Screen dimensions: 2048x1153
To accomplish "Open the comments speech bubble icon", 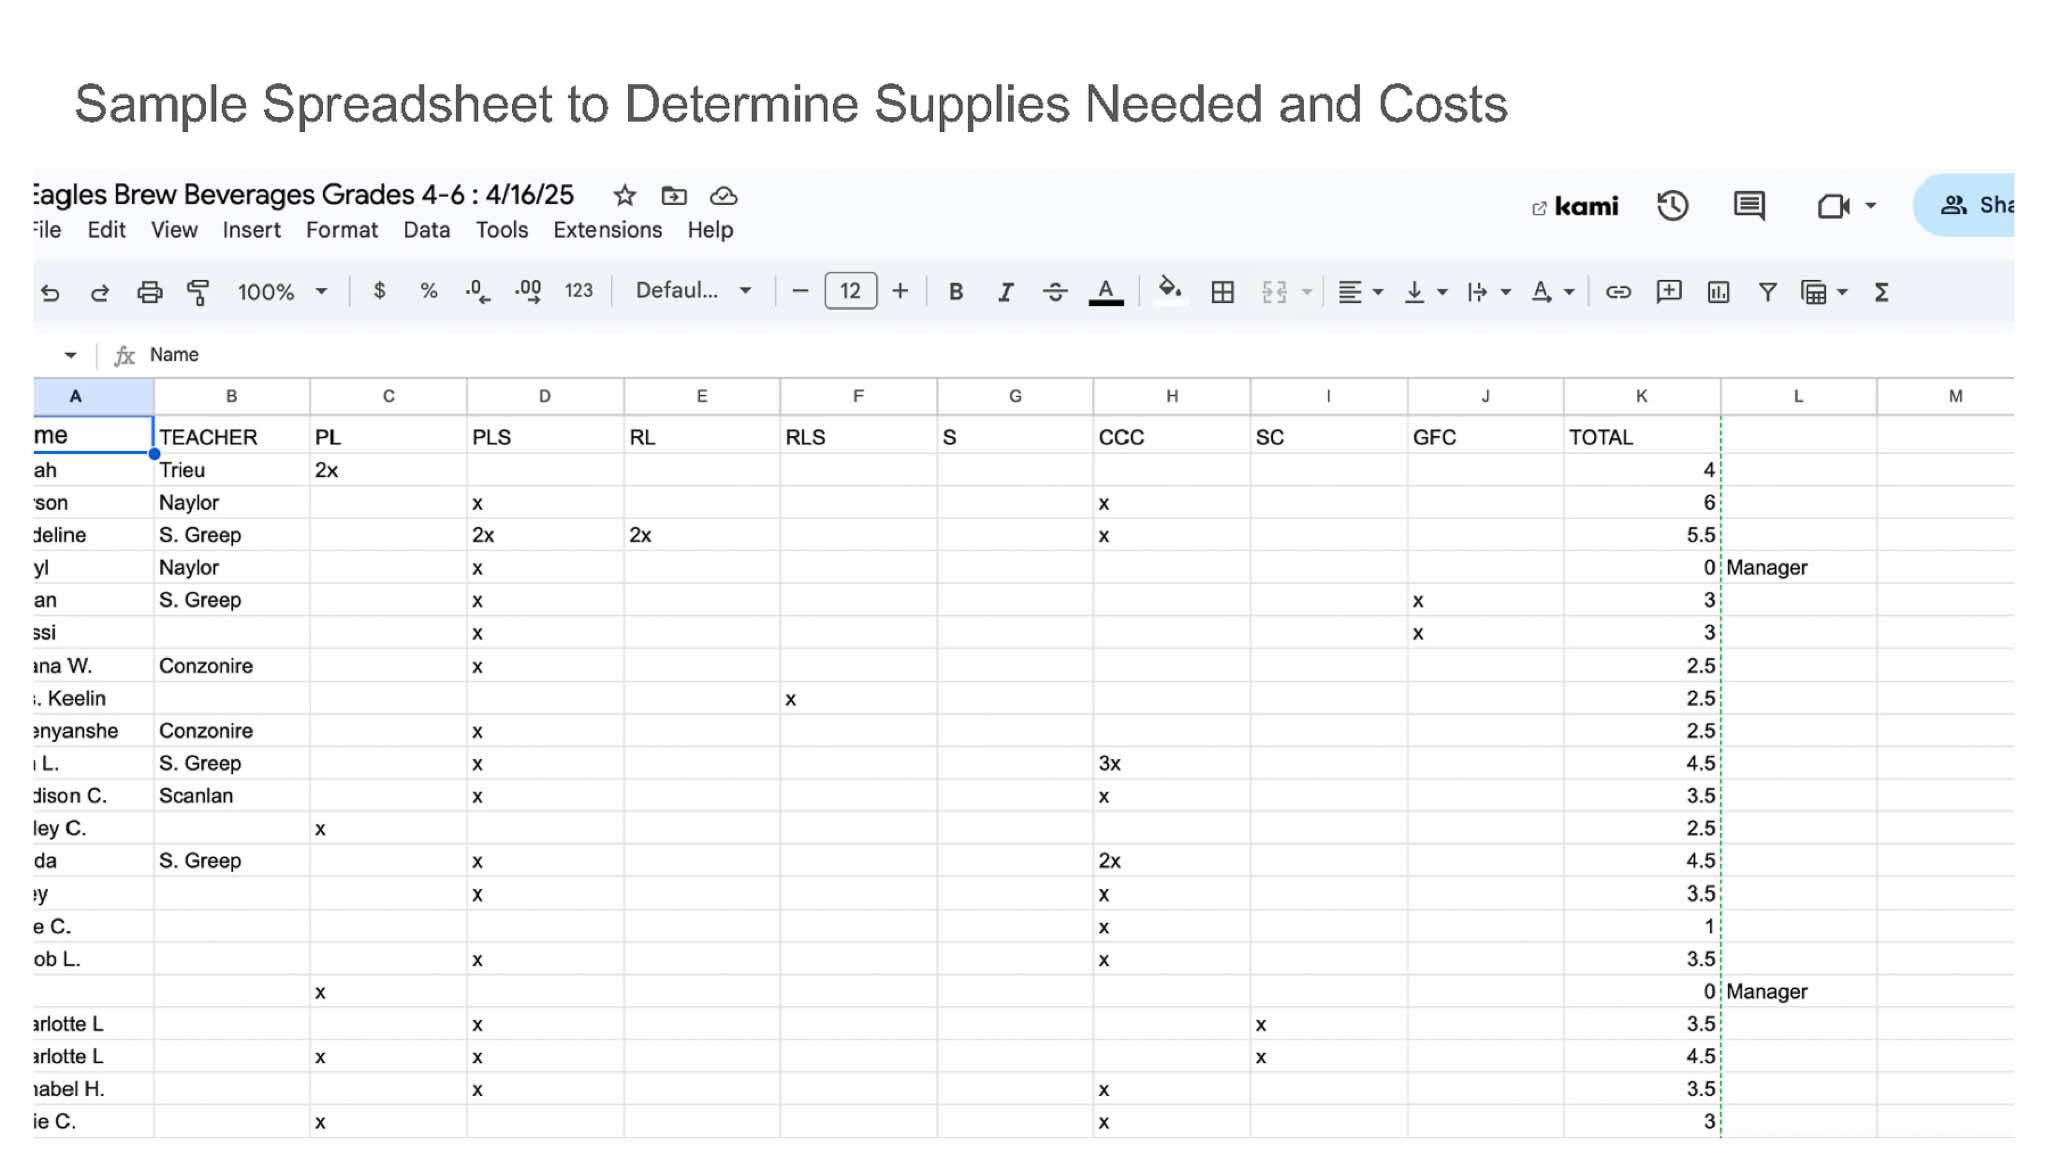I will coord(1748,206).
